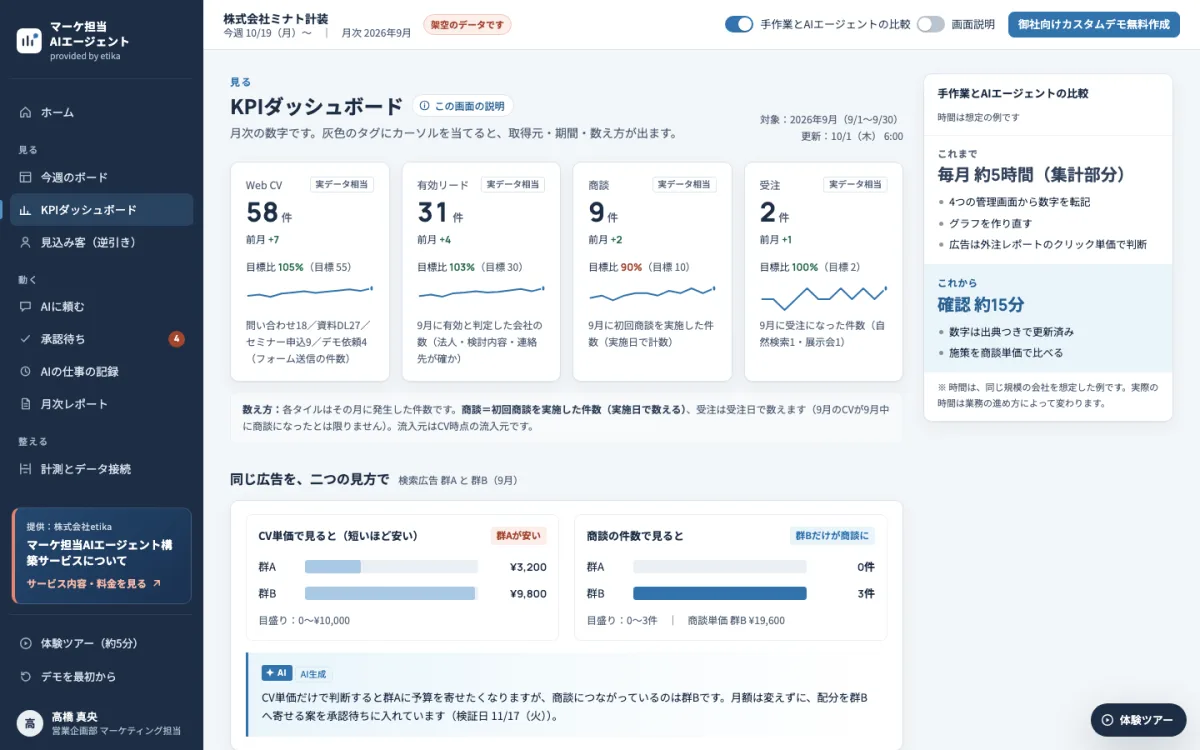The width and height of the screenshot is (1200, 750).
Task: Click the AIの仕事の記録 clock icon
Action: coord(26,371)
